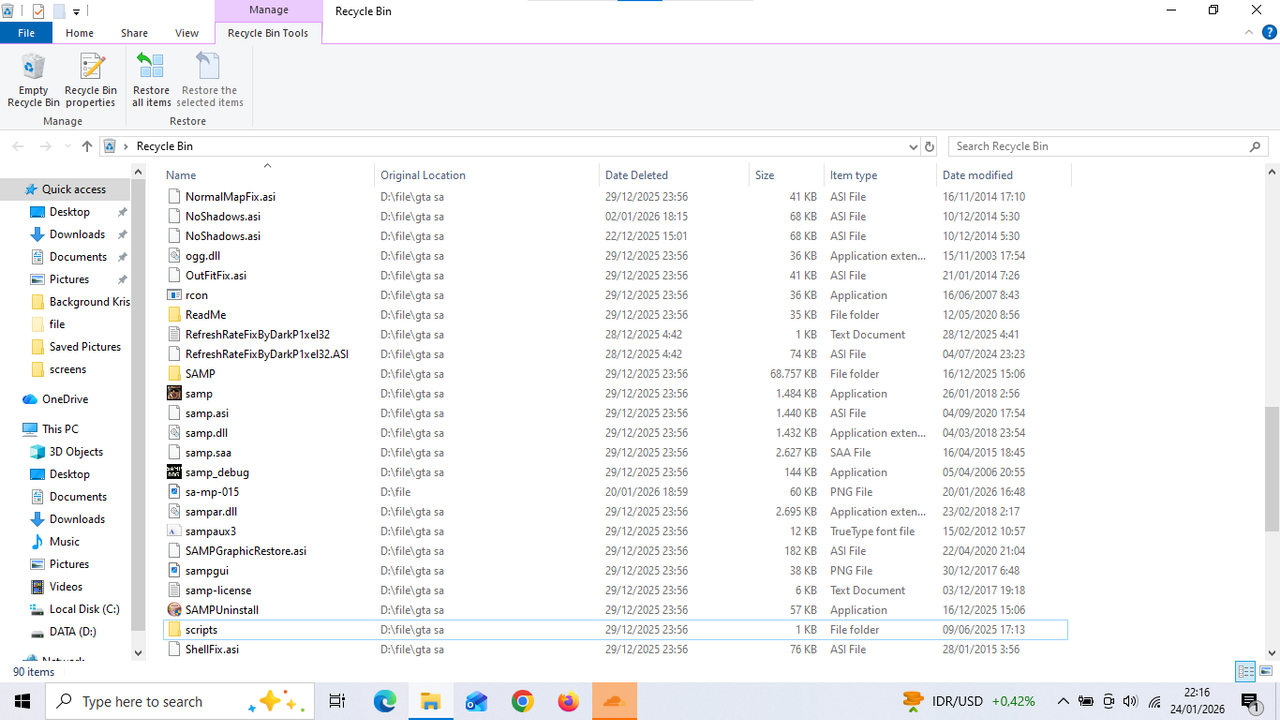Select the ogg.dll file
The width and height of the screenshot is (1280, 720).
click(202, 256)
